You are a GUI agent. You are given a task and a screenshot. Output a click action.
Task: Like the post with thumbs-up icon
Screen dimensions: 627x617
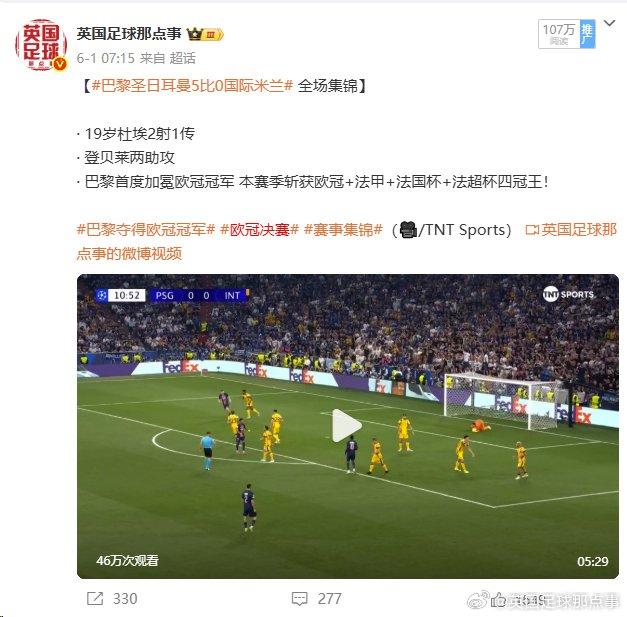tap(499, 599)
